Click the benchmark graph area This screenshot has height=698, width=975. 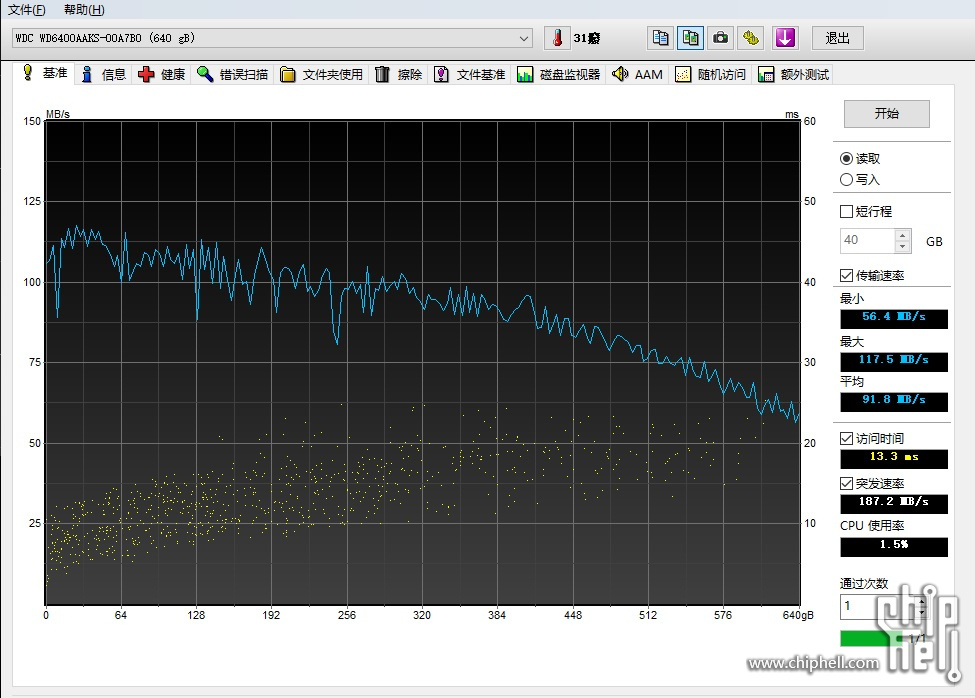click(422, 362)
